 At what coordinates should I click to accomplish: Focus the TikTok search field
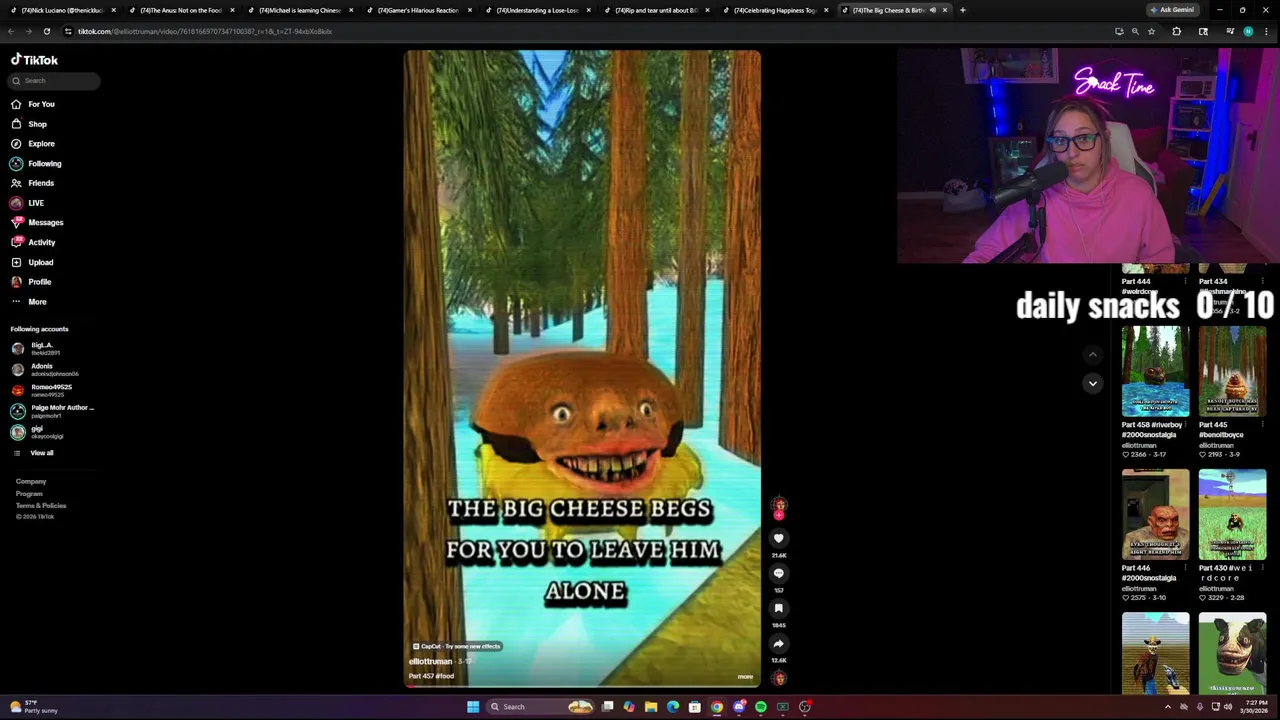coord(55,80)
